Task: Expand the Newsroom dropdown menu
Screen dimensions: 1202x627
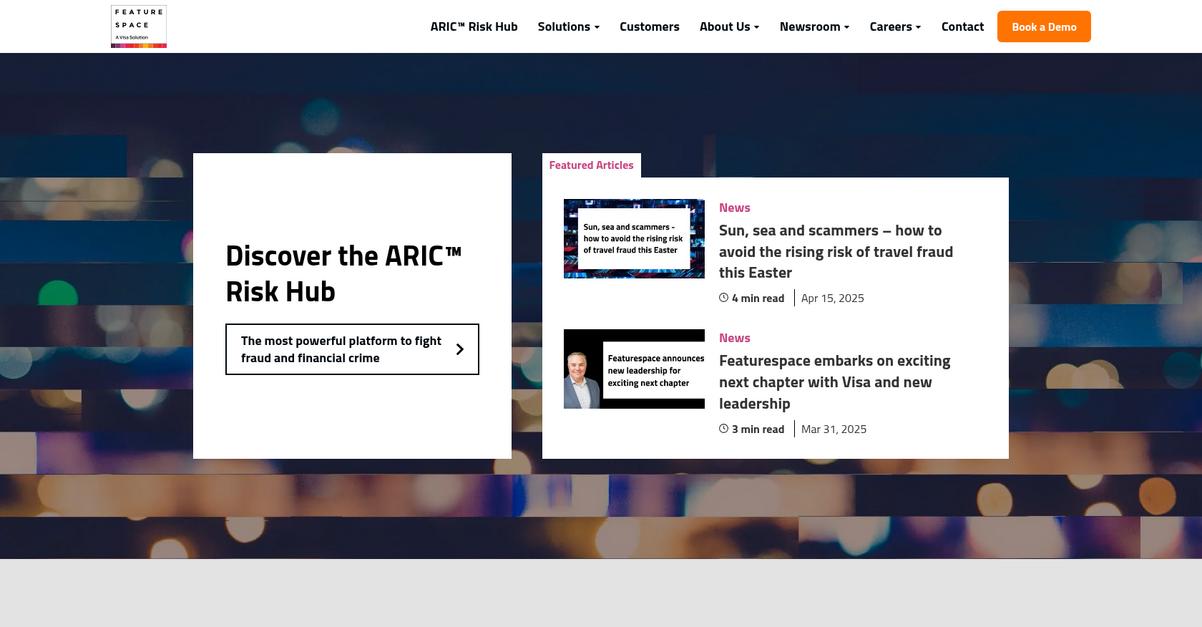Action: pyautogui.click(x=814, y=27)
